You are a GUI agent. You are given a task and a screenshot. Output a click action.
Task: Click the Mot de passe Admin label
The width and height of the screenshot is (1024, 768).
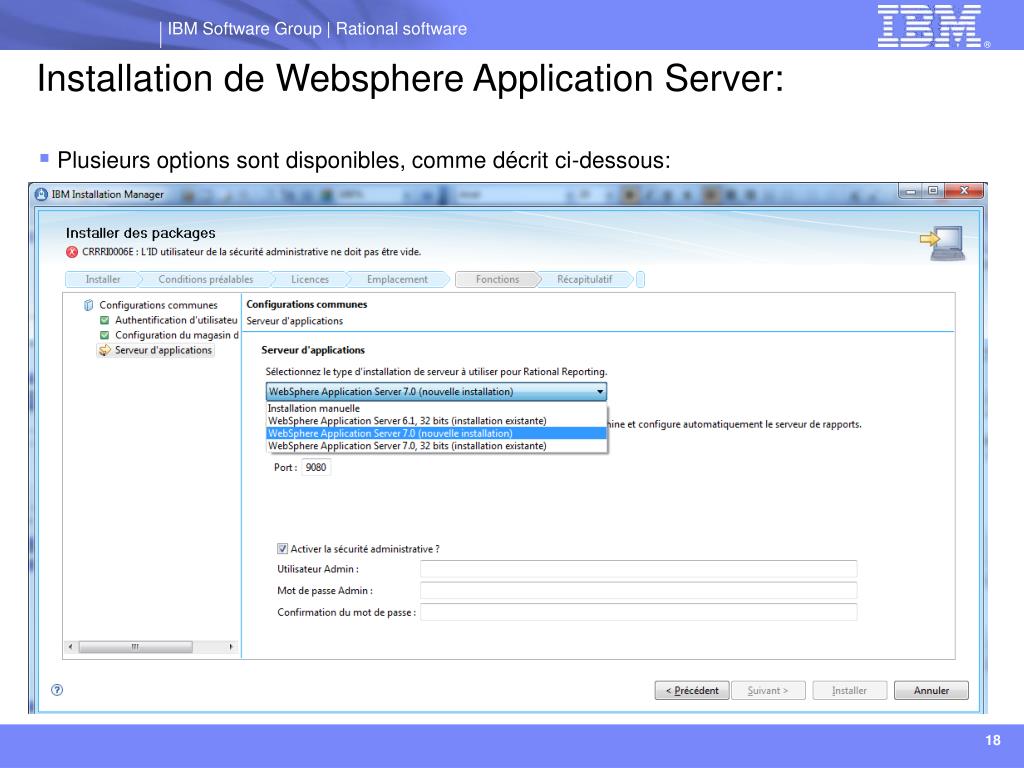(325, 590)
